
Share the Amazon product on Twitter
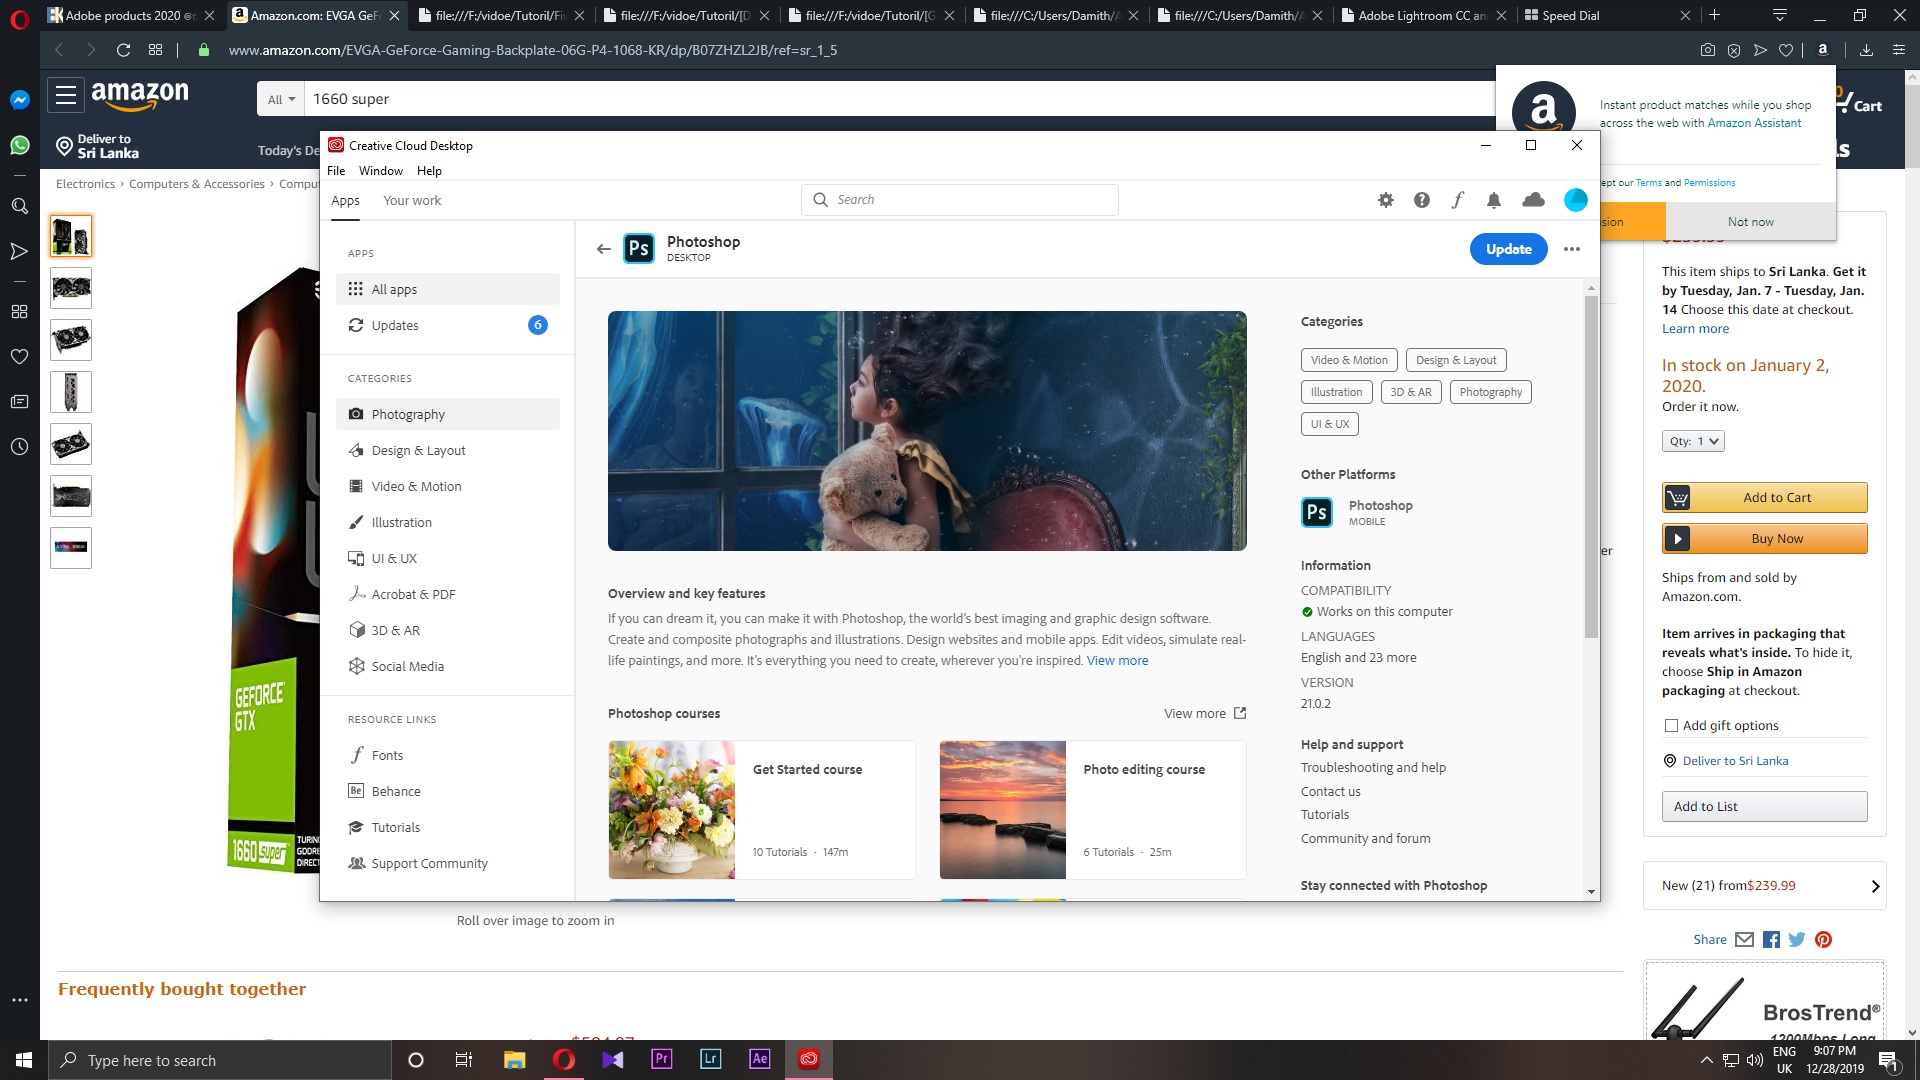[x=1797, y=940]
